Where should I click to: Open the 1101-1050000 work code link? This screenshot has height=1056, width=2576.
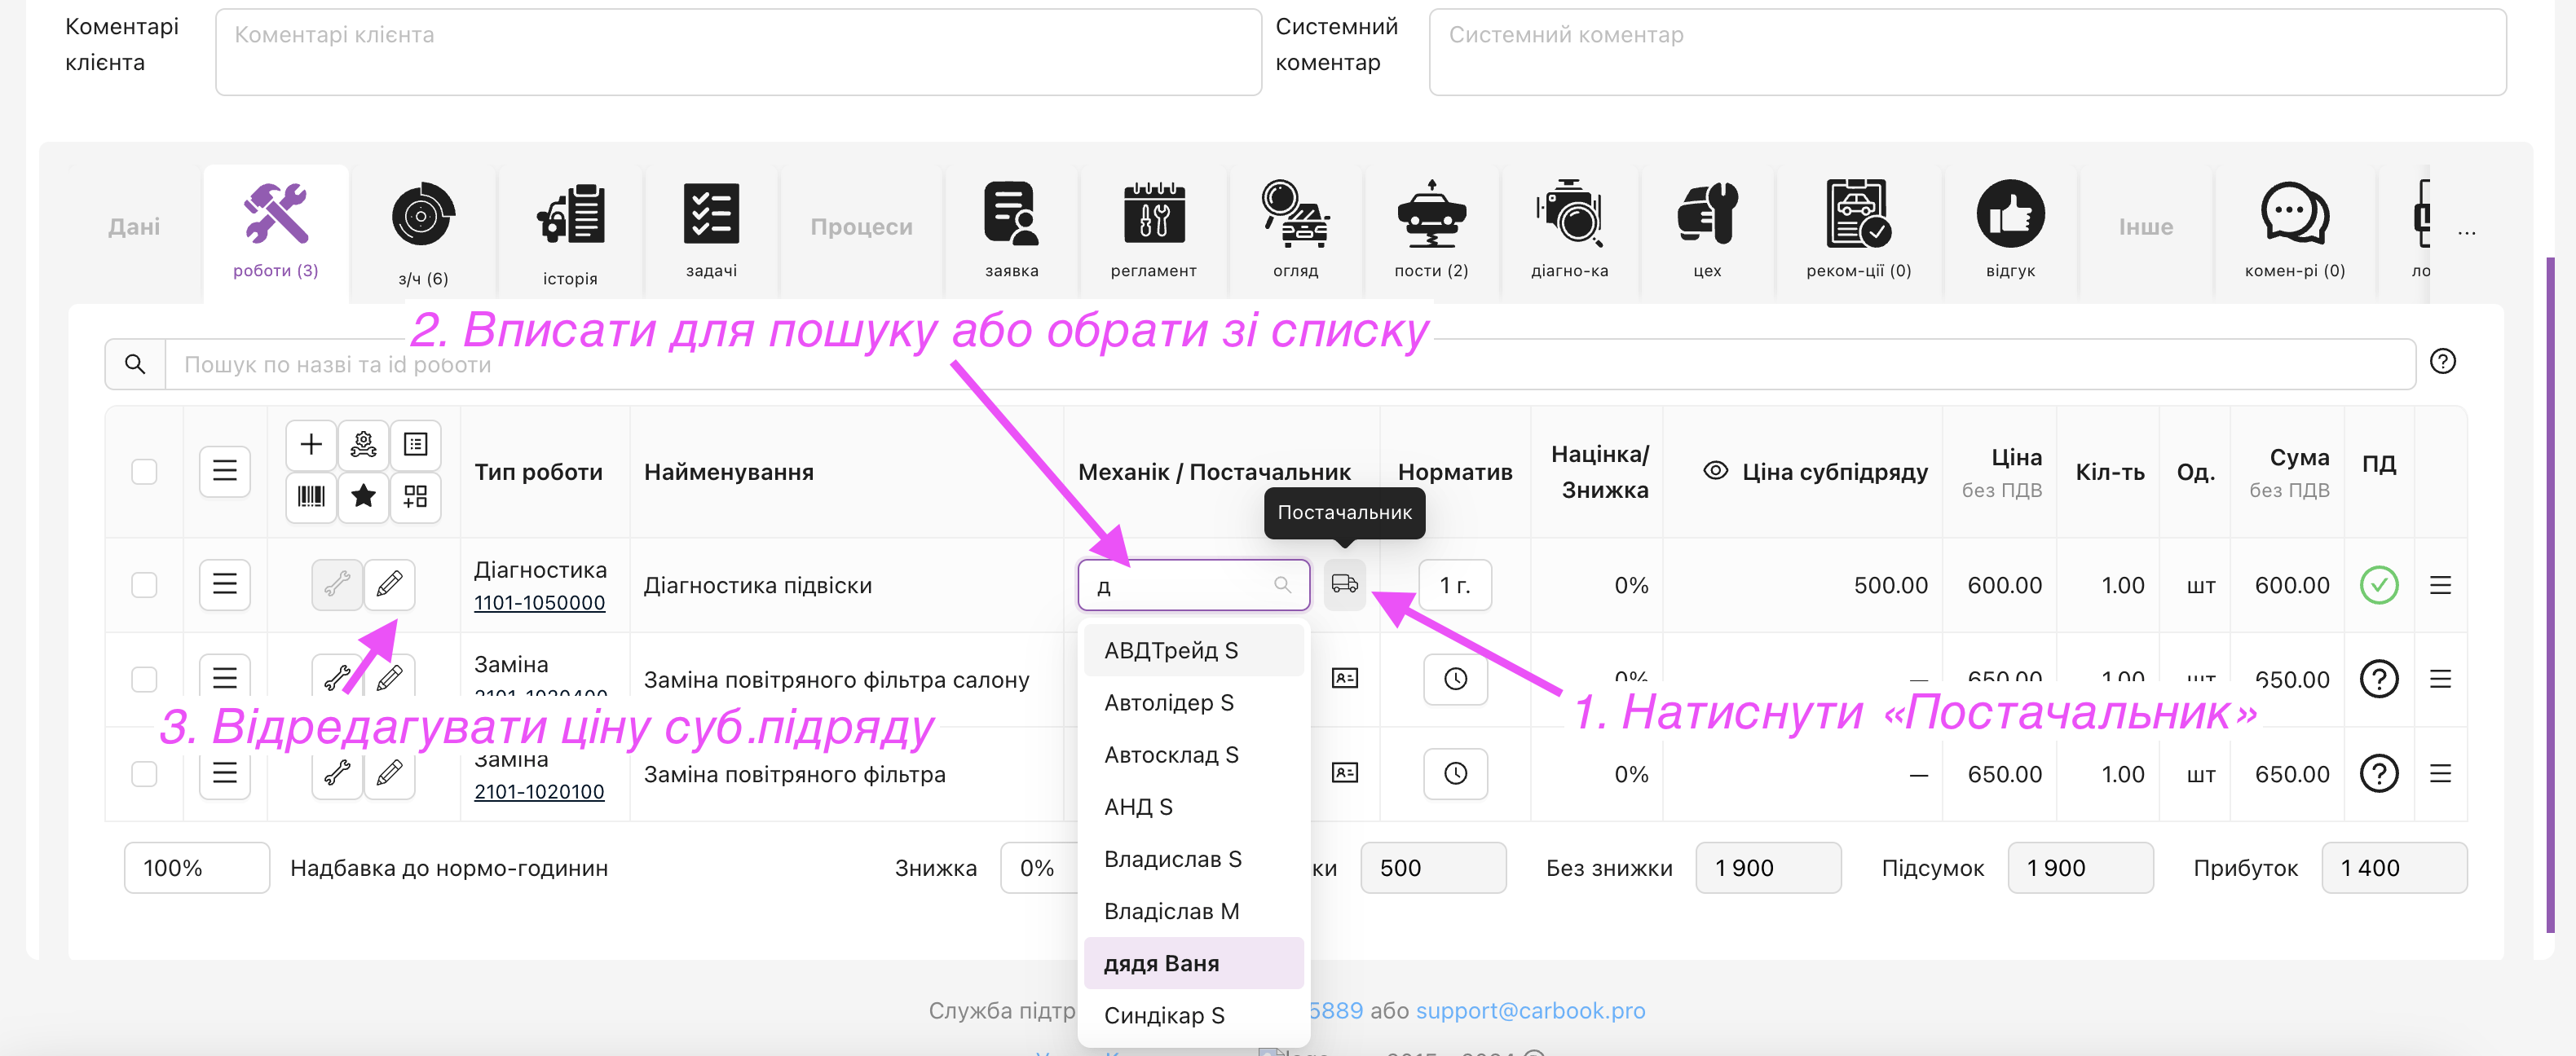click(x=539, y=603)
